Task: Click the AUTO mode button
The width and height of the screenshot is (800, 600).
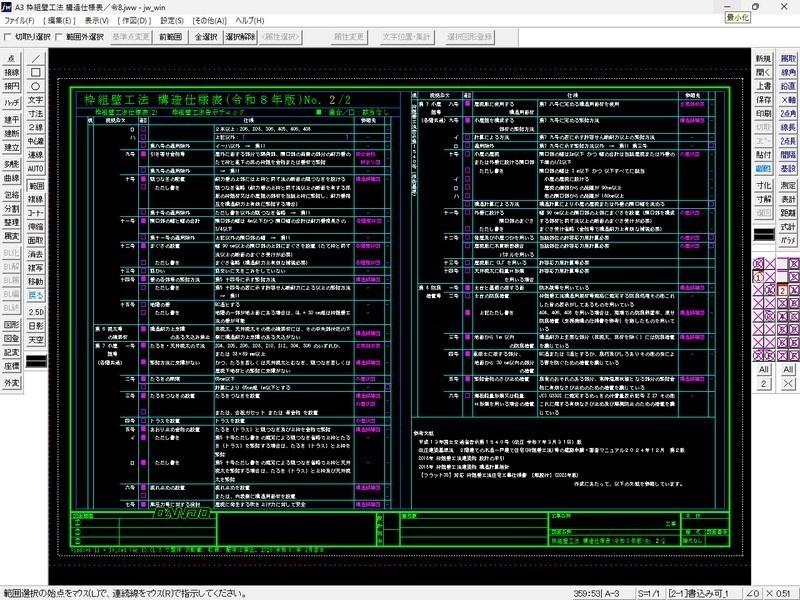Action: (36, 169)
